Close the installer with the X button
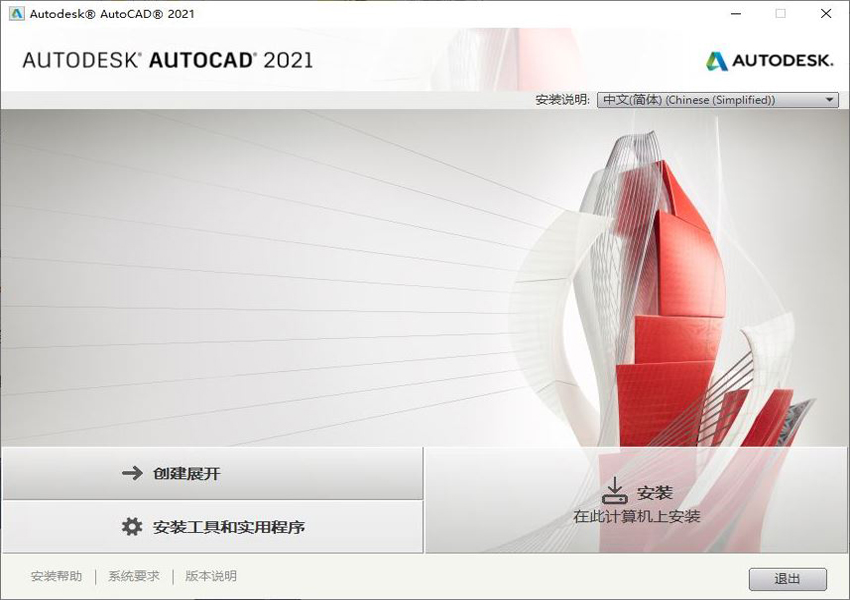Image resolution: width=850 pixels, height=600 pixels. (x=826, y=14)
